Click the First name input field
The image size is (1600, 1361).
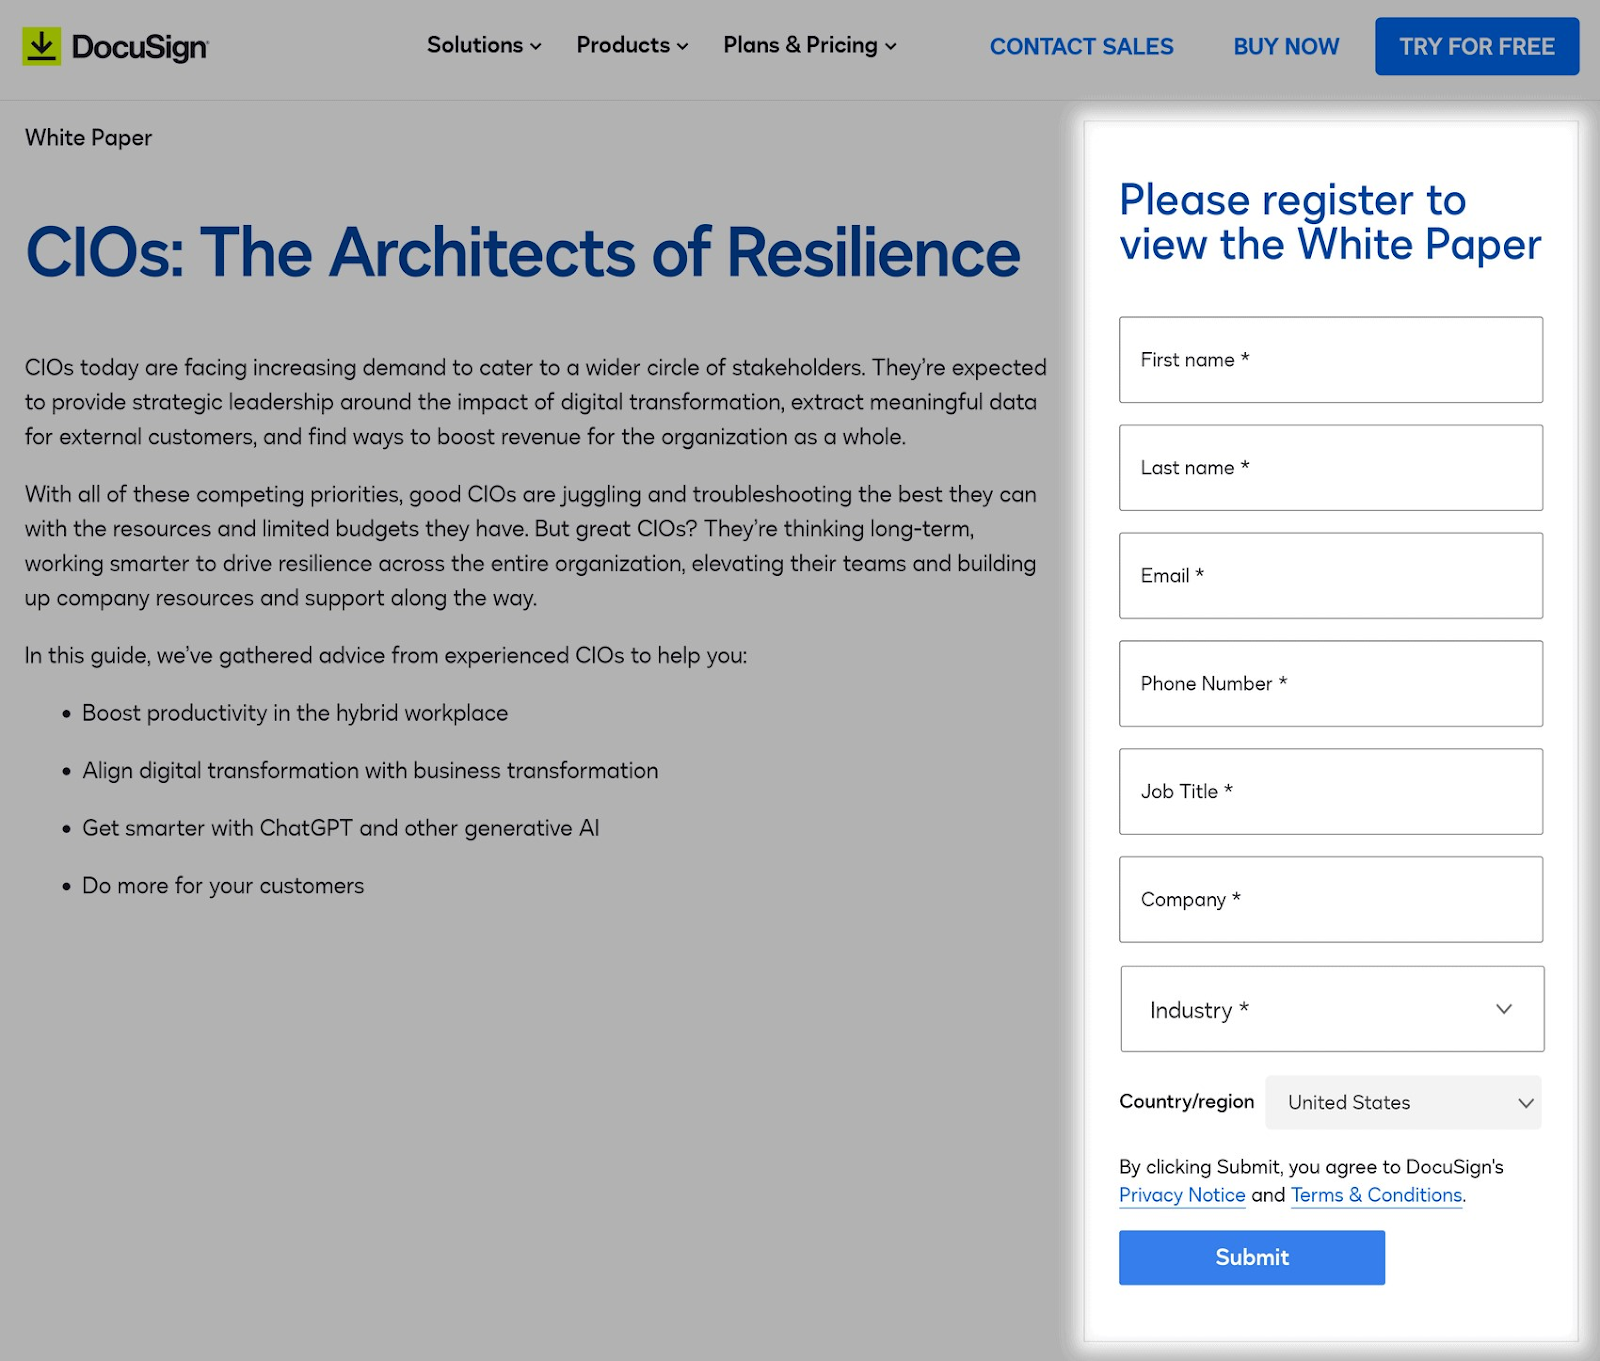point(1330,360)
